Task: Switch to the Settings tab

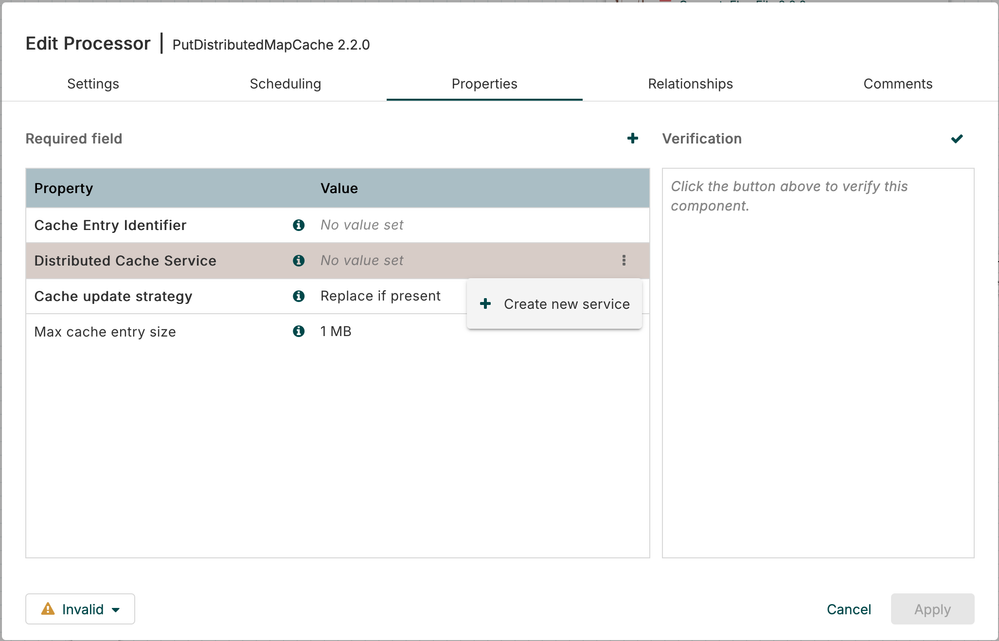Action: point(93,84)
